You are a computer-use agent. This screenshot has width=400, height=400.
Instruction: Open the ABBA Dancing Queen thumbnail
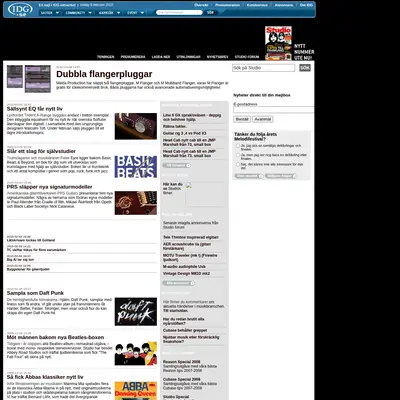[x=136, y=391]
